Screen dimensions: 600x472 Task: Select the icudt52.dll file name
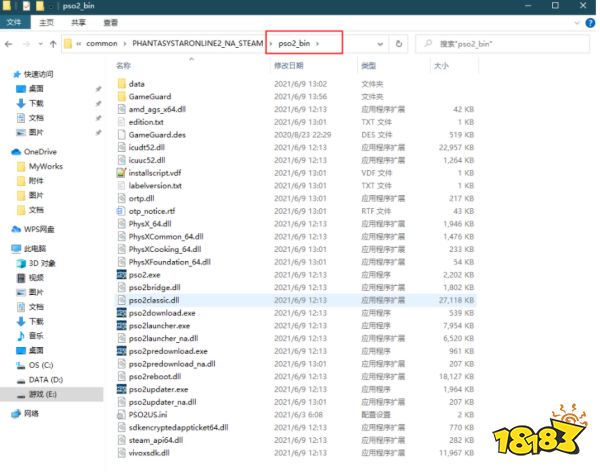147,147
